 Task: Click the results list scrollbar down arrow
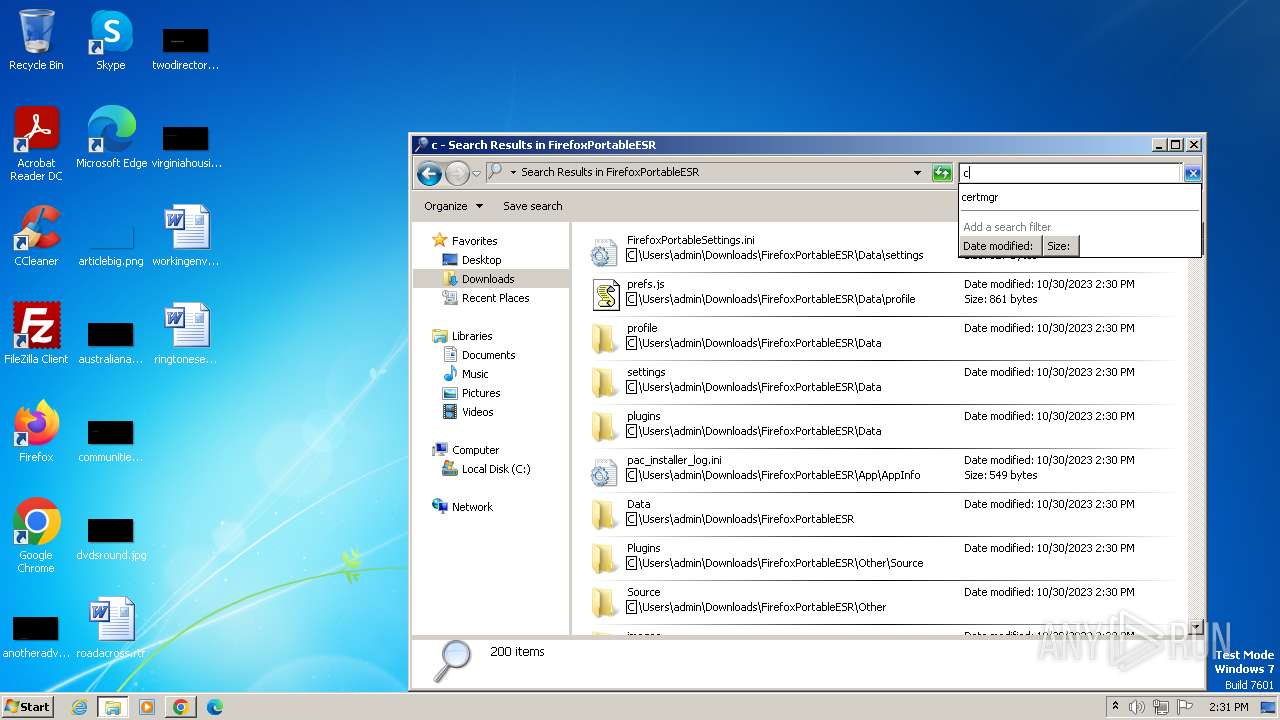1196,626
